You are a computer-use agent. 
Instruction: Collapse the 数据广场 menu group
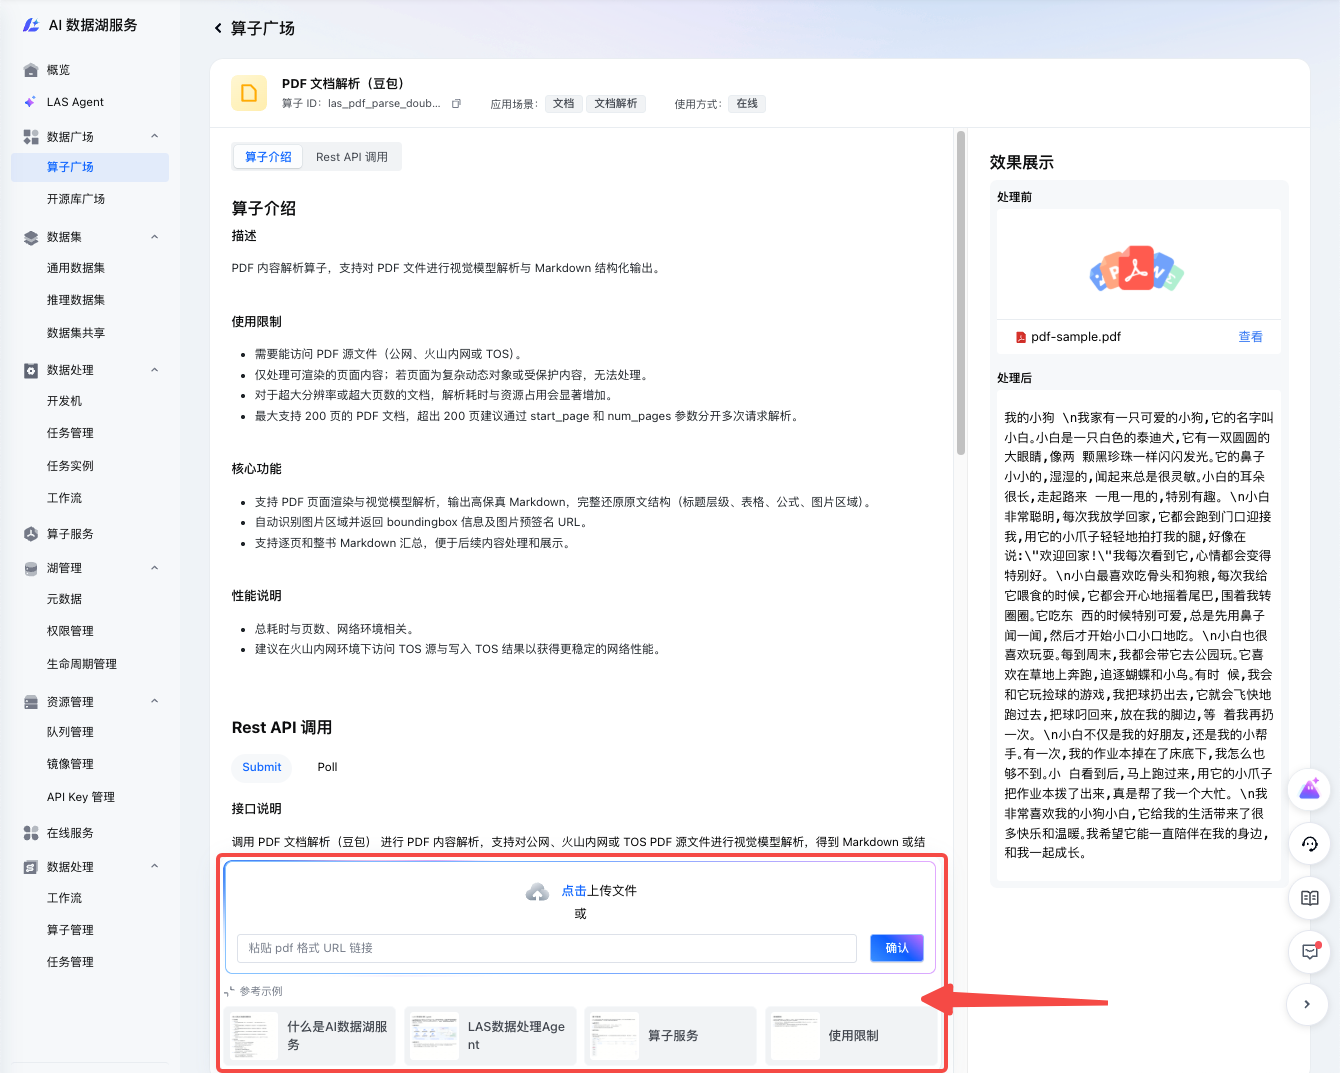click(155, 137)
